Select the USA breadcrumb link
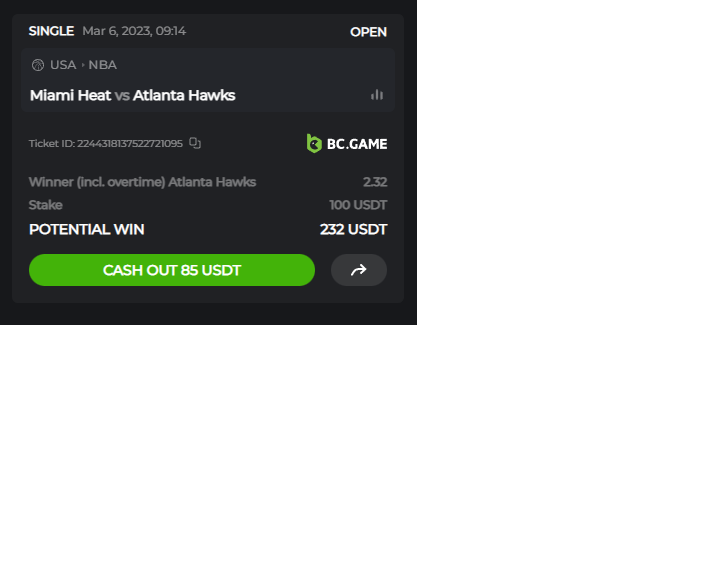This screenshot has width=720, height=563. coord(63,65)
